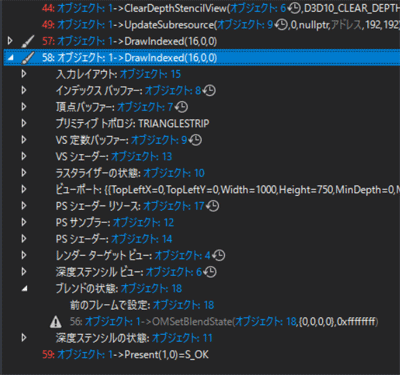Expand the レンダー ターゲット ビュー node
The width and height of the screenshot is (400, 375).
click(24, 255)
